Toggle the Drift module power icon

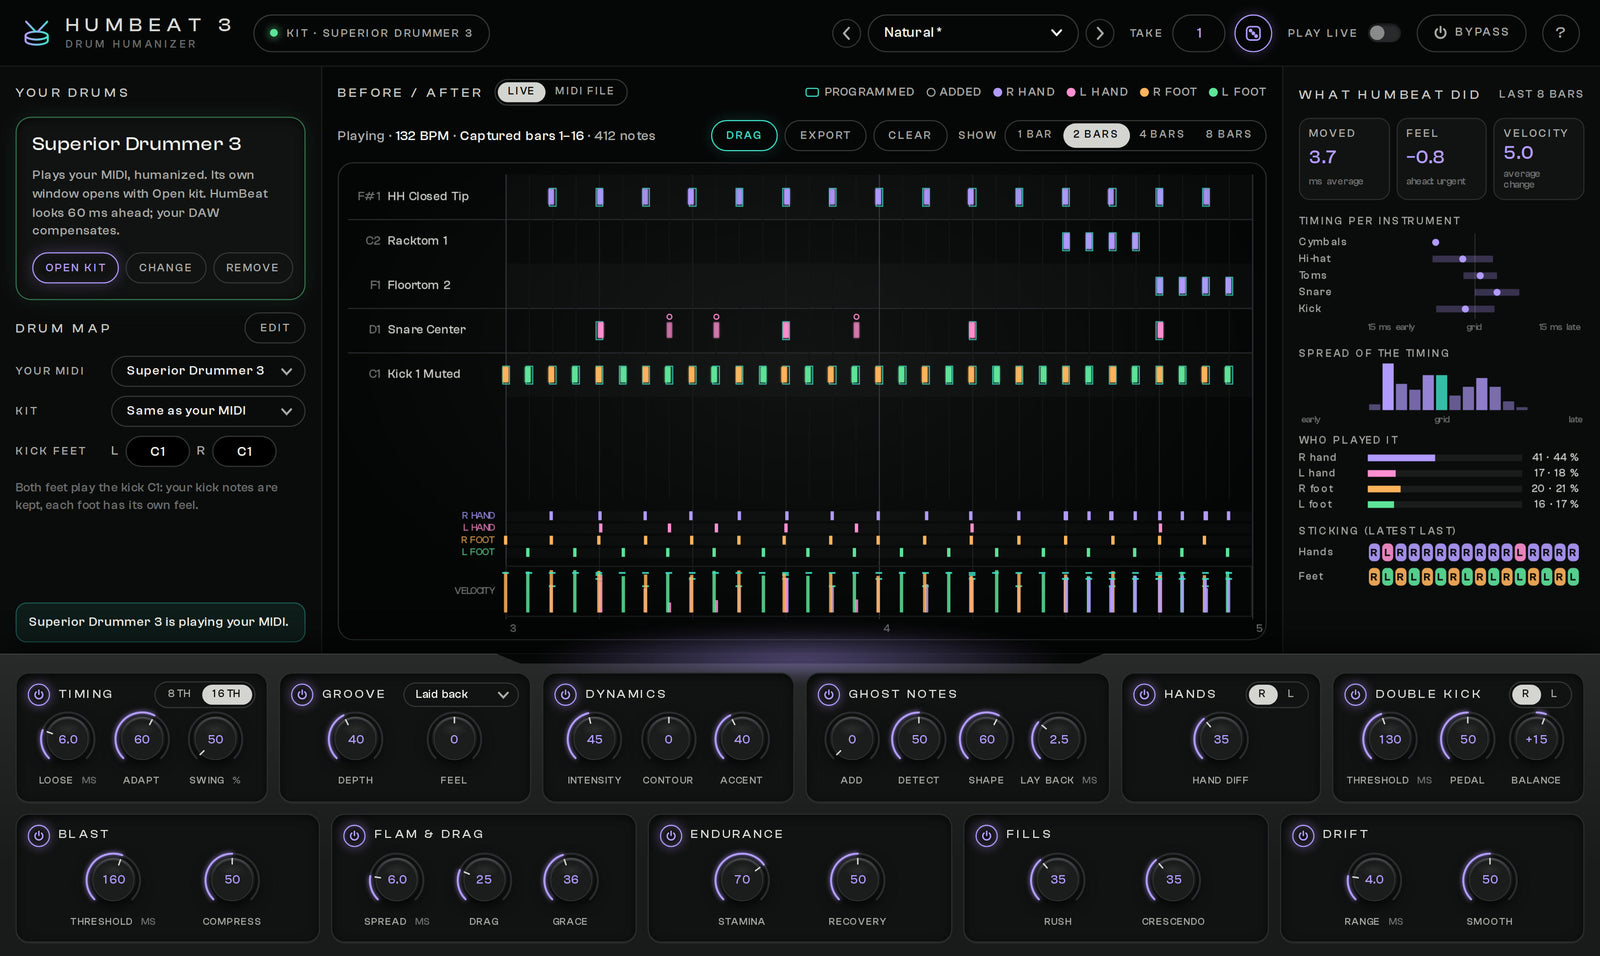[x=1303, y=835]
